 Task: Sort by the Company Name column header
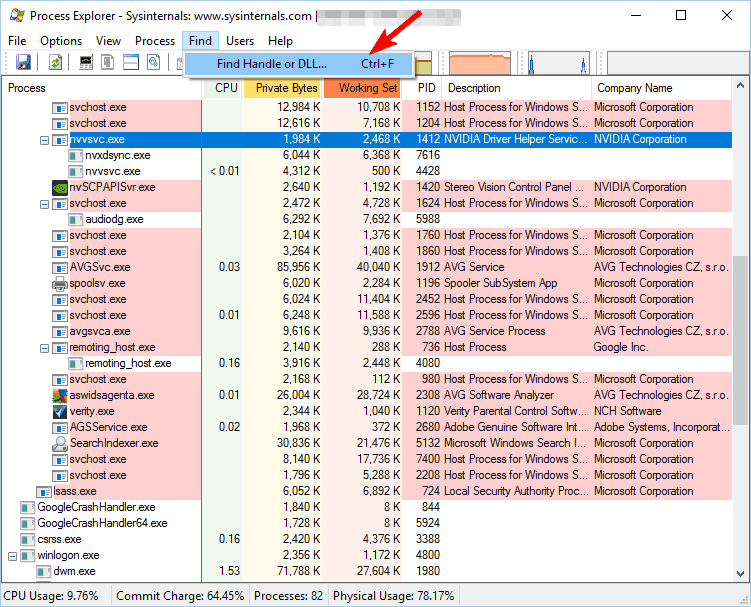coord(661,88)
